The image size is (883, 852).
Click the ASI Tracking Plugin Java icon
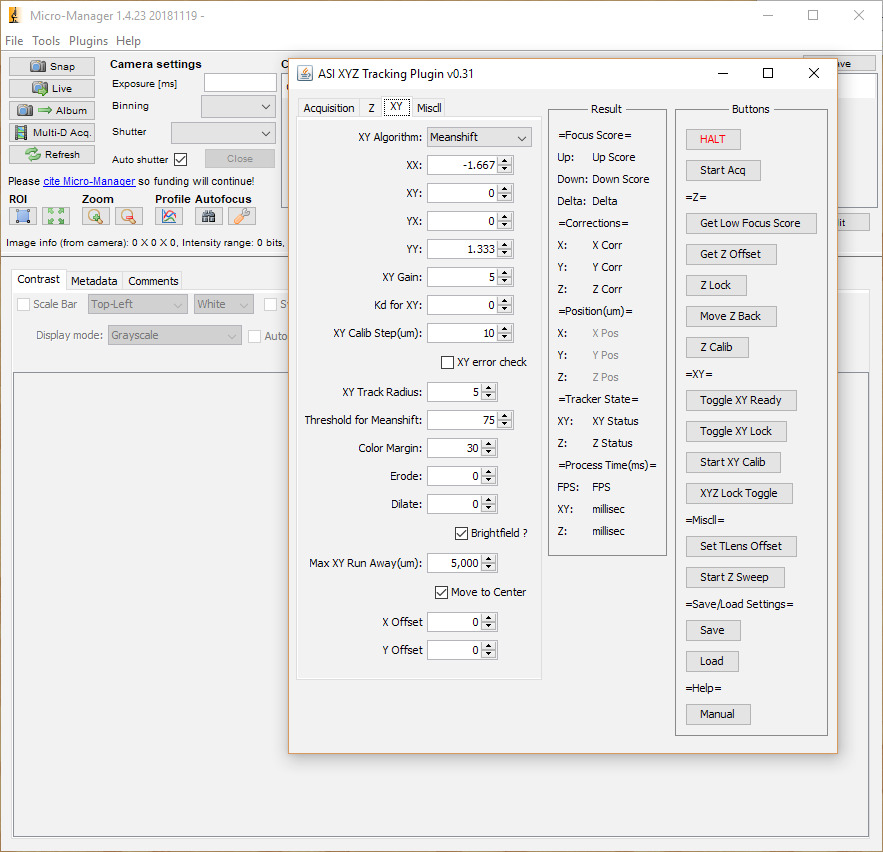[x=305, y=73]
